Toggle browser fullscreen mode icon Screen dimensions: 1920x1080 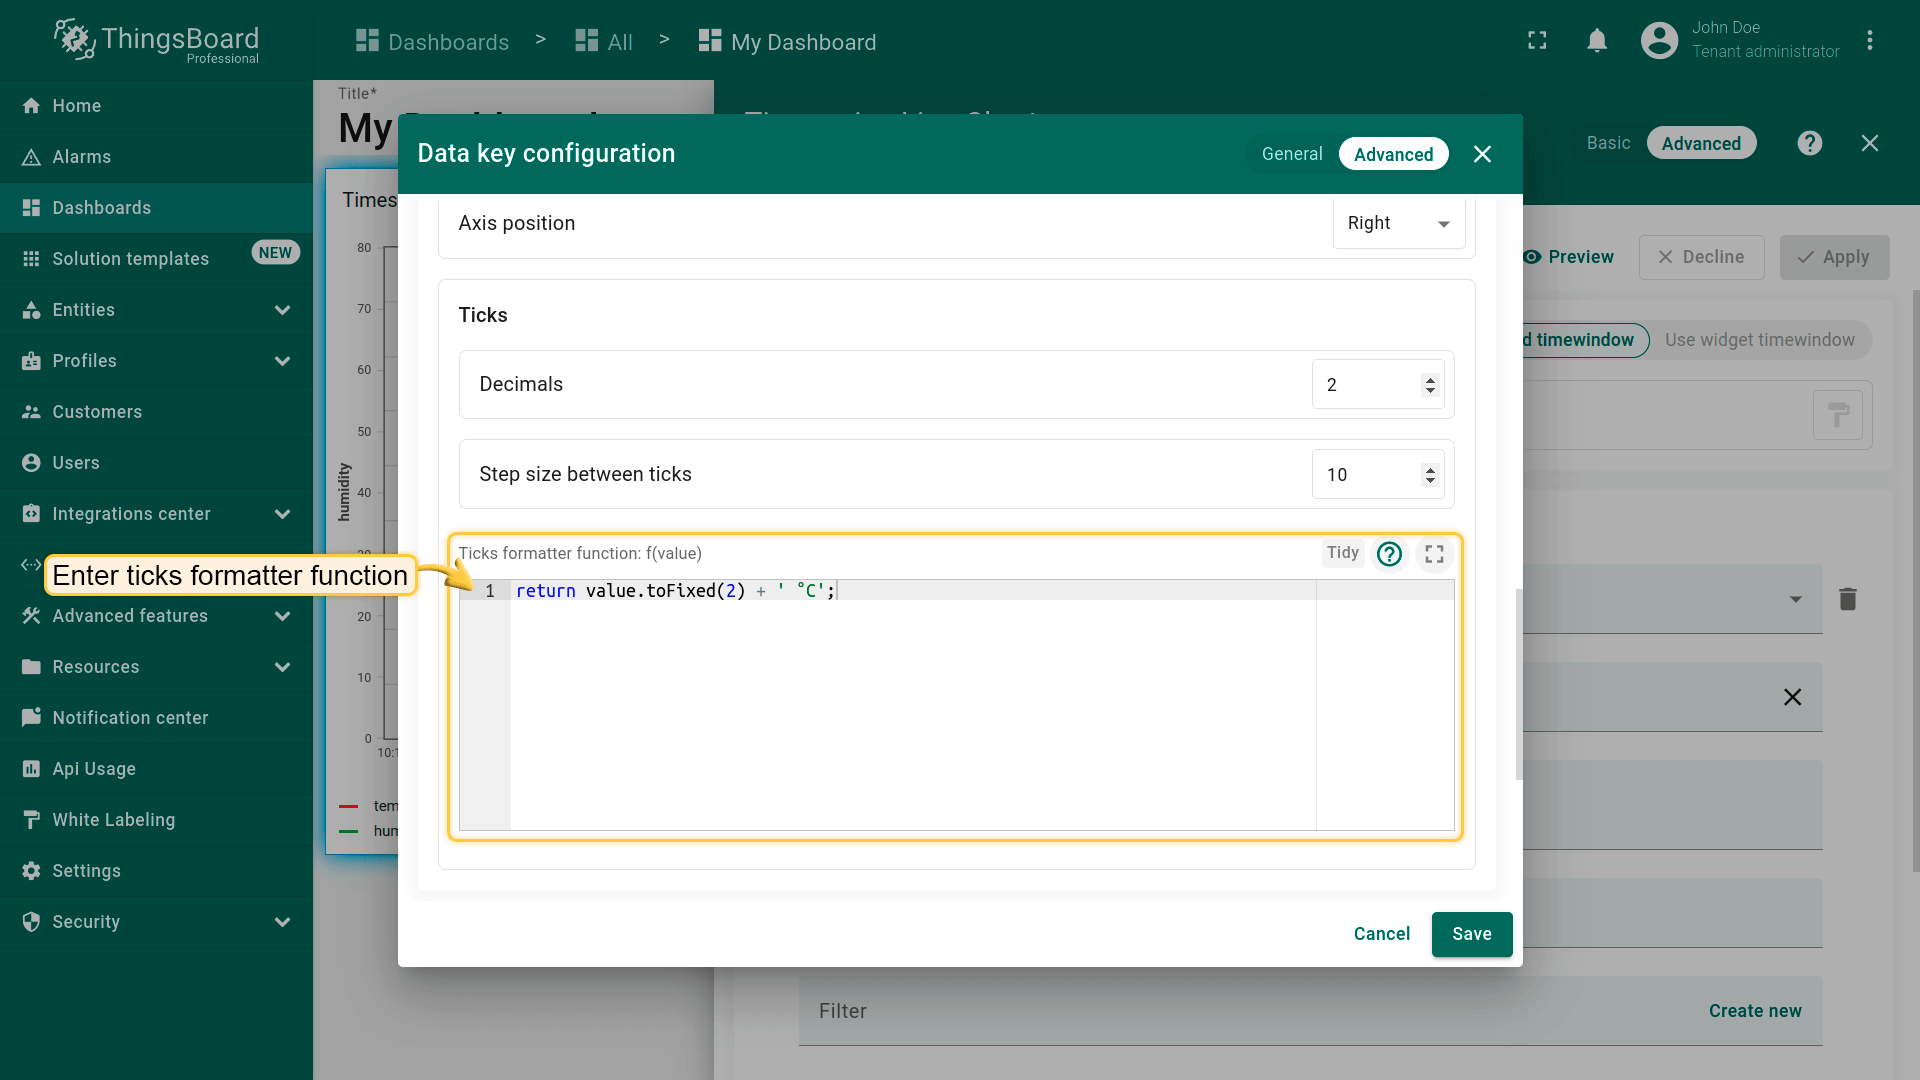click(x=1537, y=41)
